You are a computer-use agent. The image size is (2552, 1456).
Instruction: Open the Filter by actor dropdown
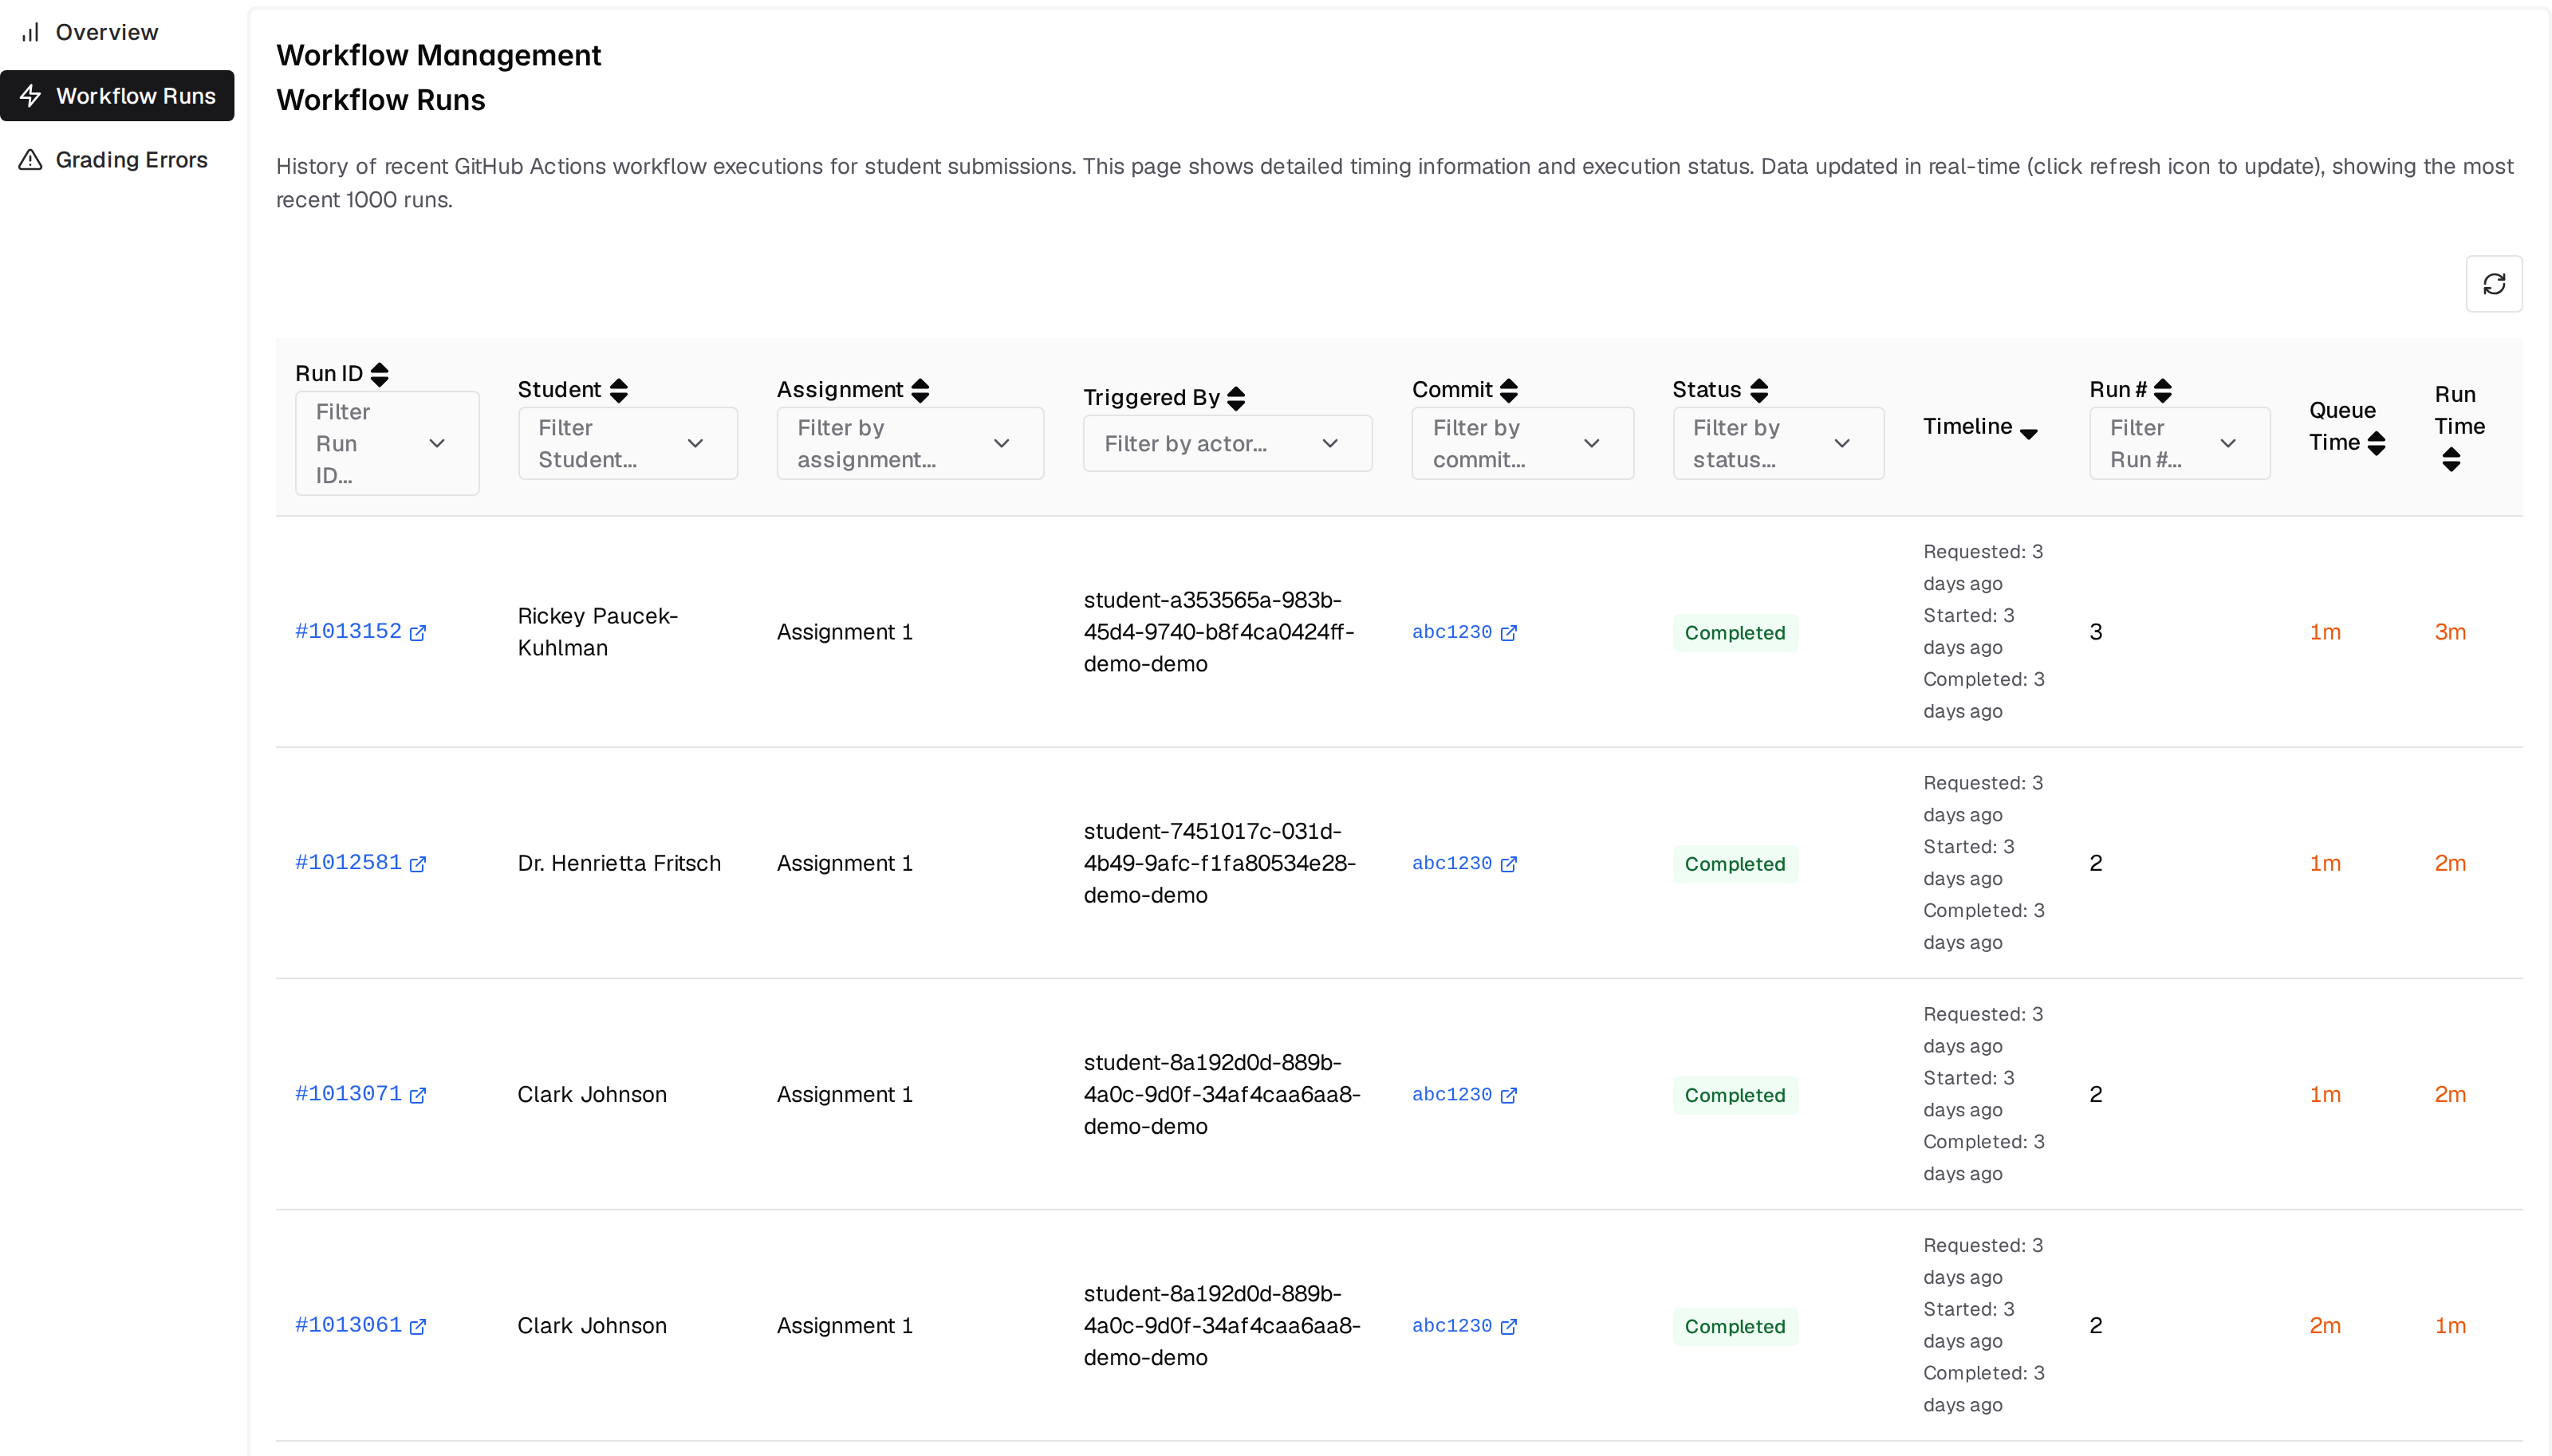pyautogui.click(x=1227, y=443)
